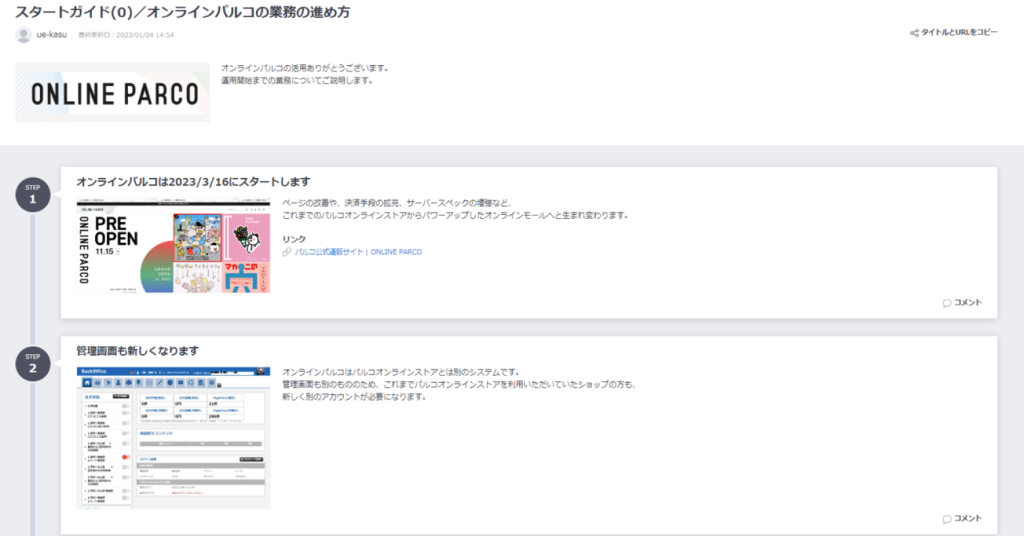Click the ue-kasu user avatar icon
The width and height of the screenshot is (1024, 536).
point(24,35)
